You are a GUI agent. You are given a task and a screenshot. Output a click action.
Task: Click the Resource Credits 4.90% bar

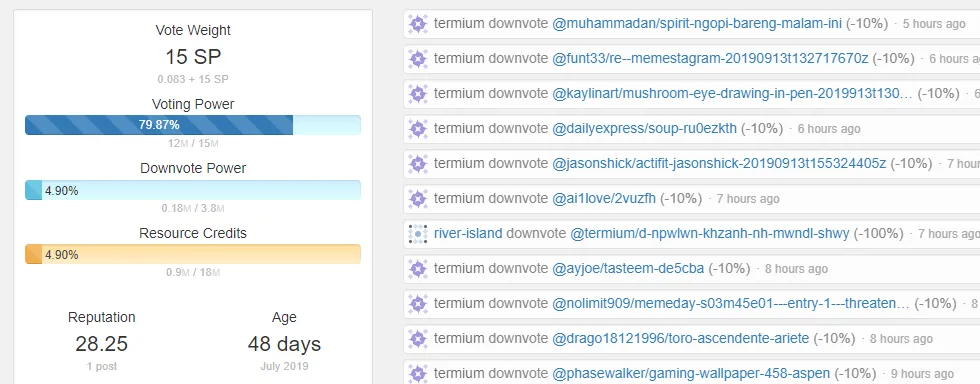point(193,255)
